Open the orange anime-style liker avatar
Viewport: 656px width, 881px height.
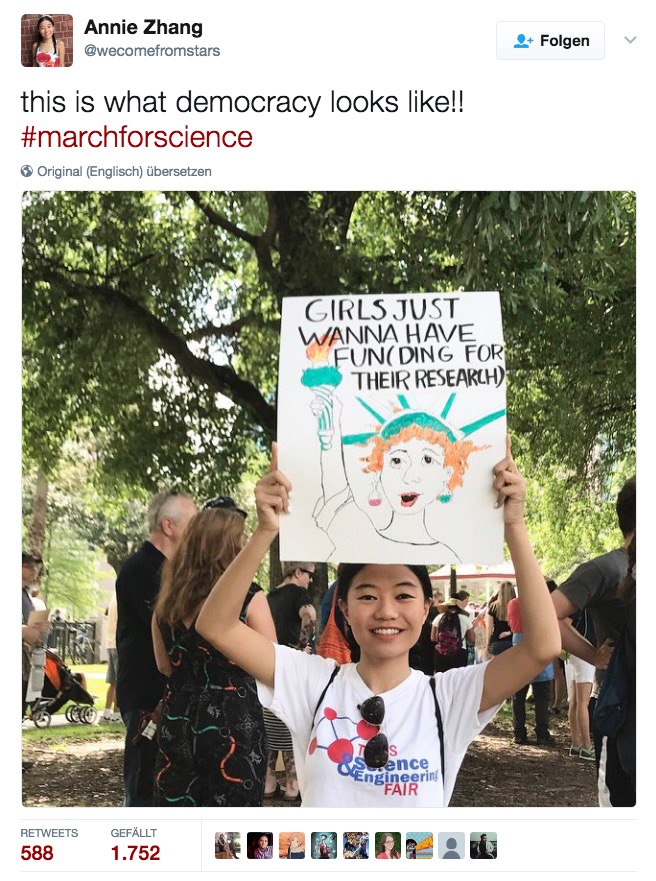tap(291, 846)
